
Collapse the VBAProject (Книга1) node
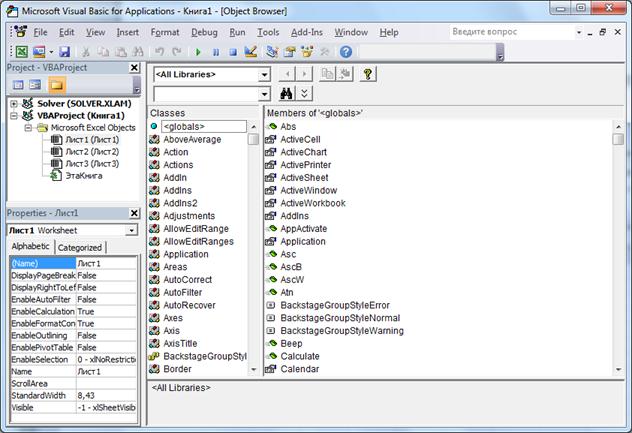(x=14, y=116)
